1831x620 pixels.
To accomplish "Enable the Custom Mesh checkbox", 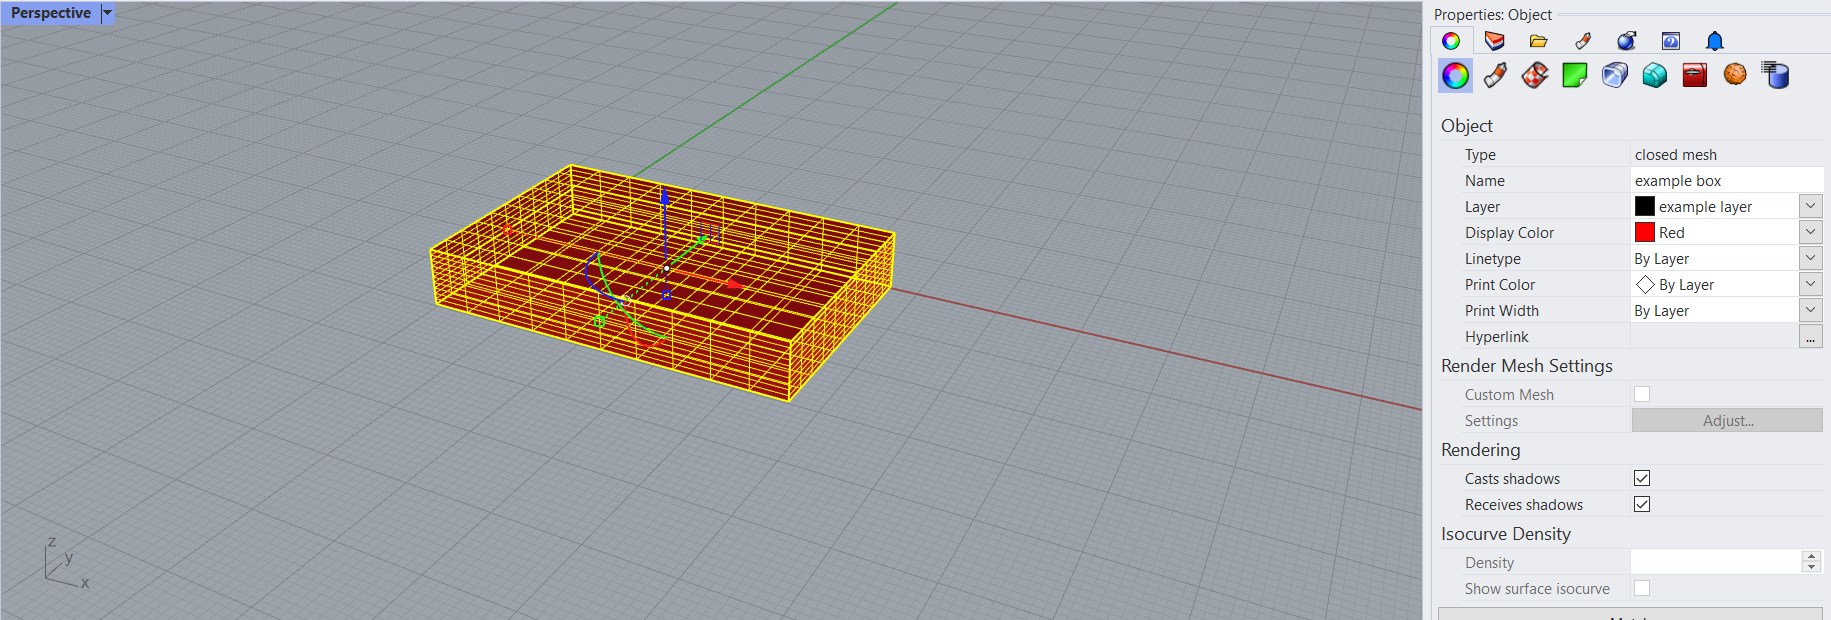I will click(x=1642, y=394).
